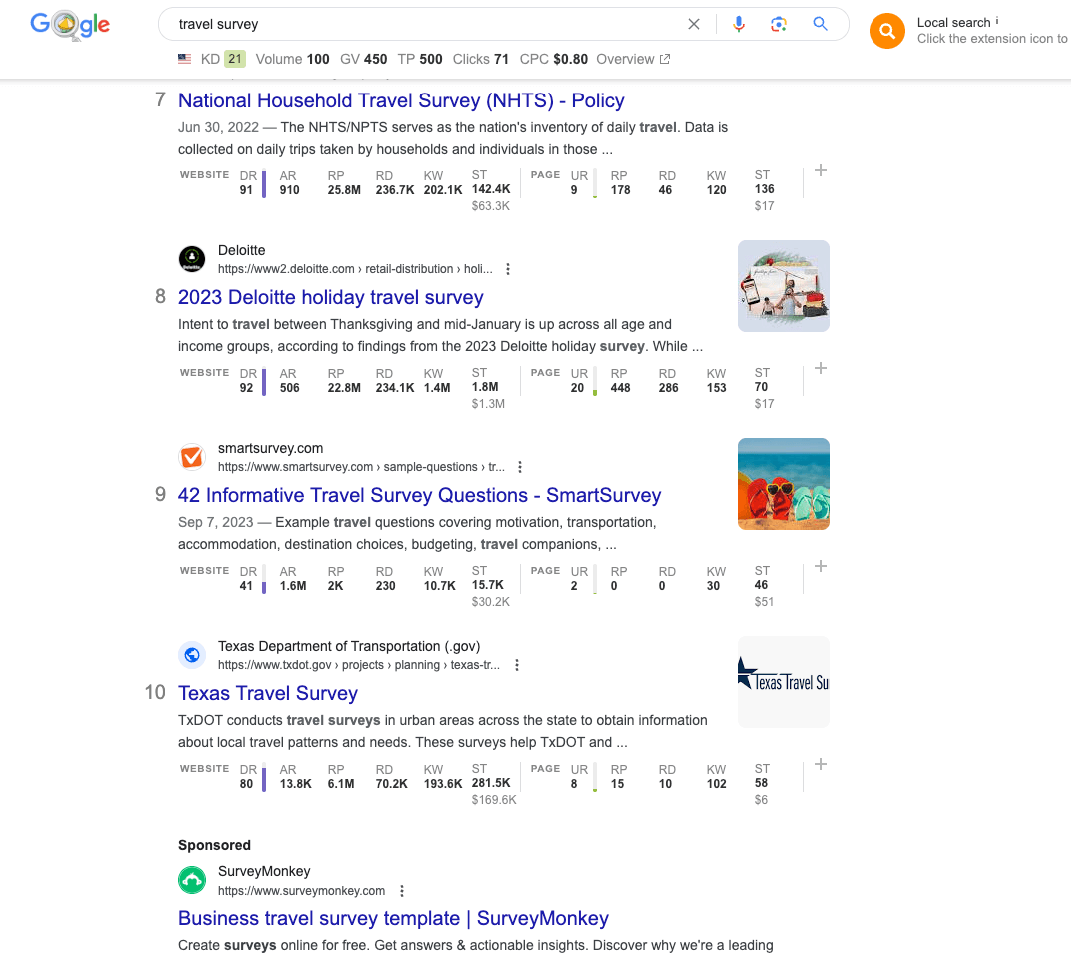This screenshot has width=1071, height=954.
Task: Click inside the travel survey search field
Action: (420, 23)
